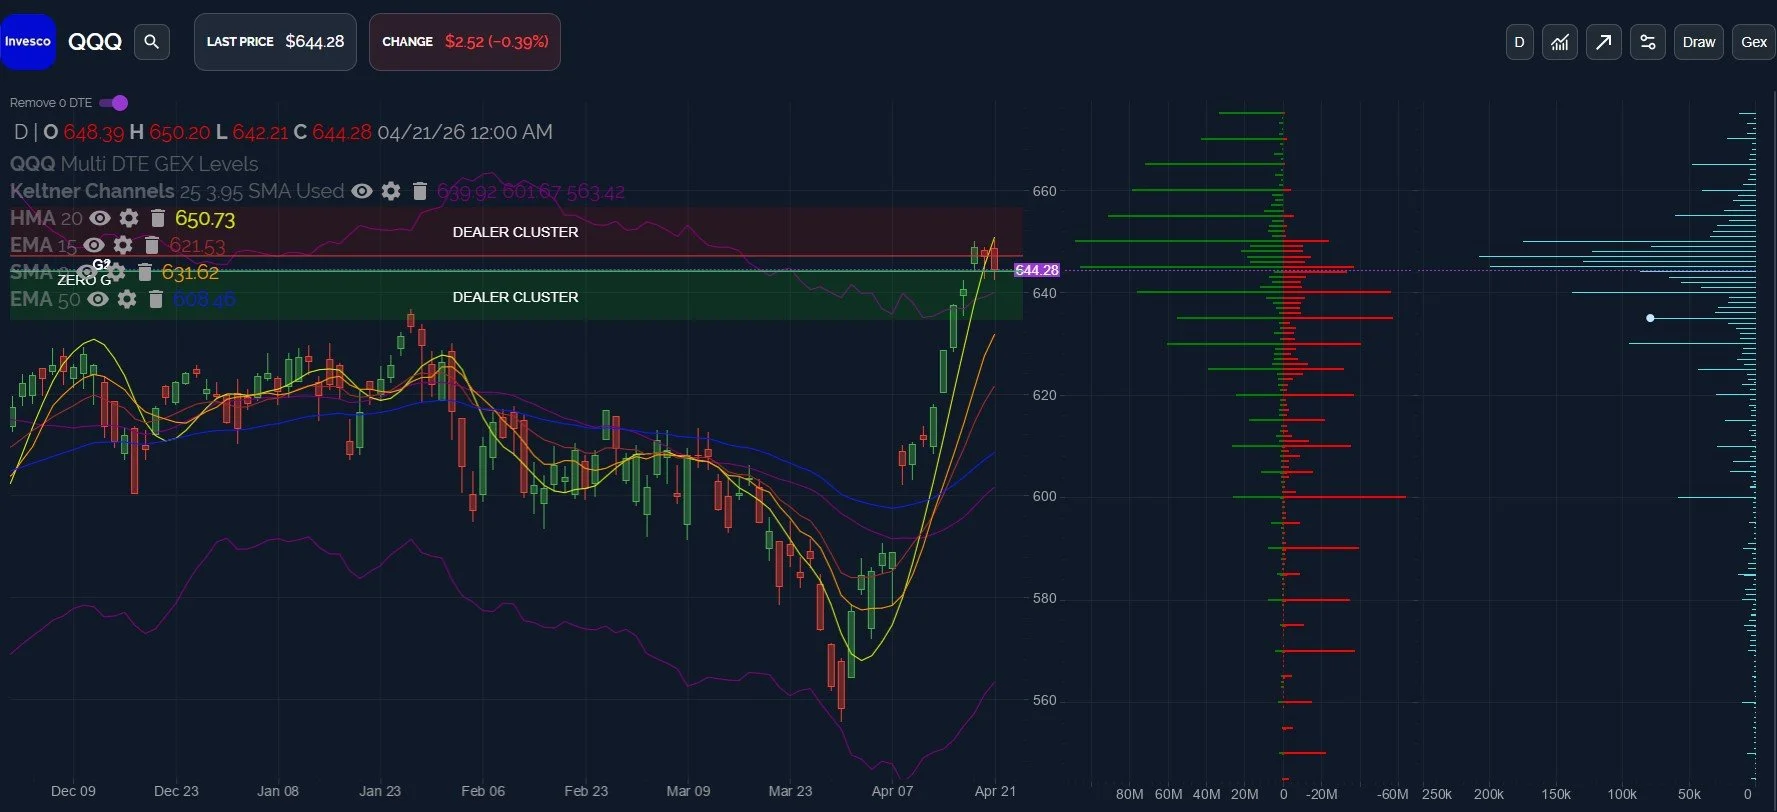Click the 560 price axis label
The width and height of the screenshot is (1777, 812).
point(1044,700)
